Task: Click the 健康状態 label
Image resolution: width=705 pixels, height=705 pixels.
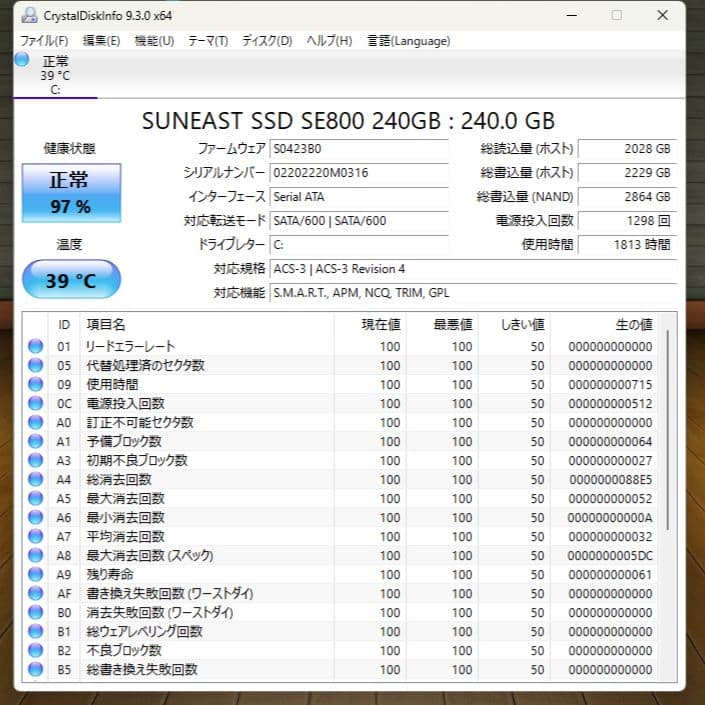Action: [x=69, y=148]
